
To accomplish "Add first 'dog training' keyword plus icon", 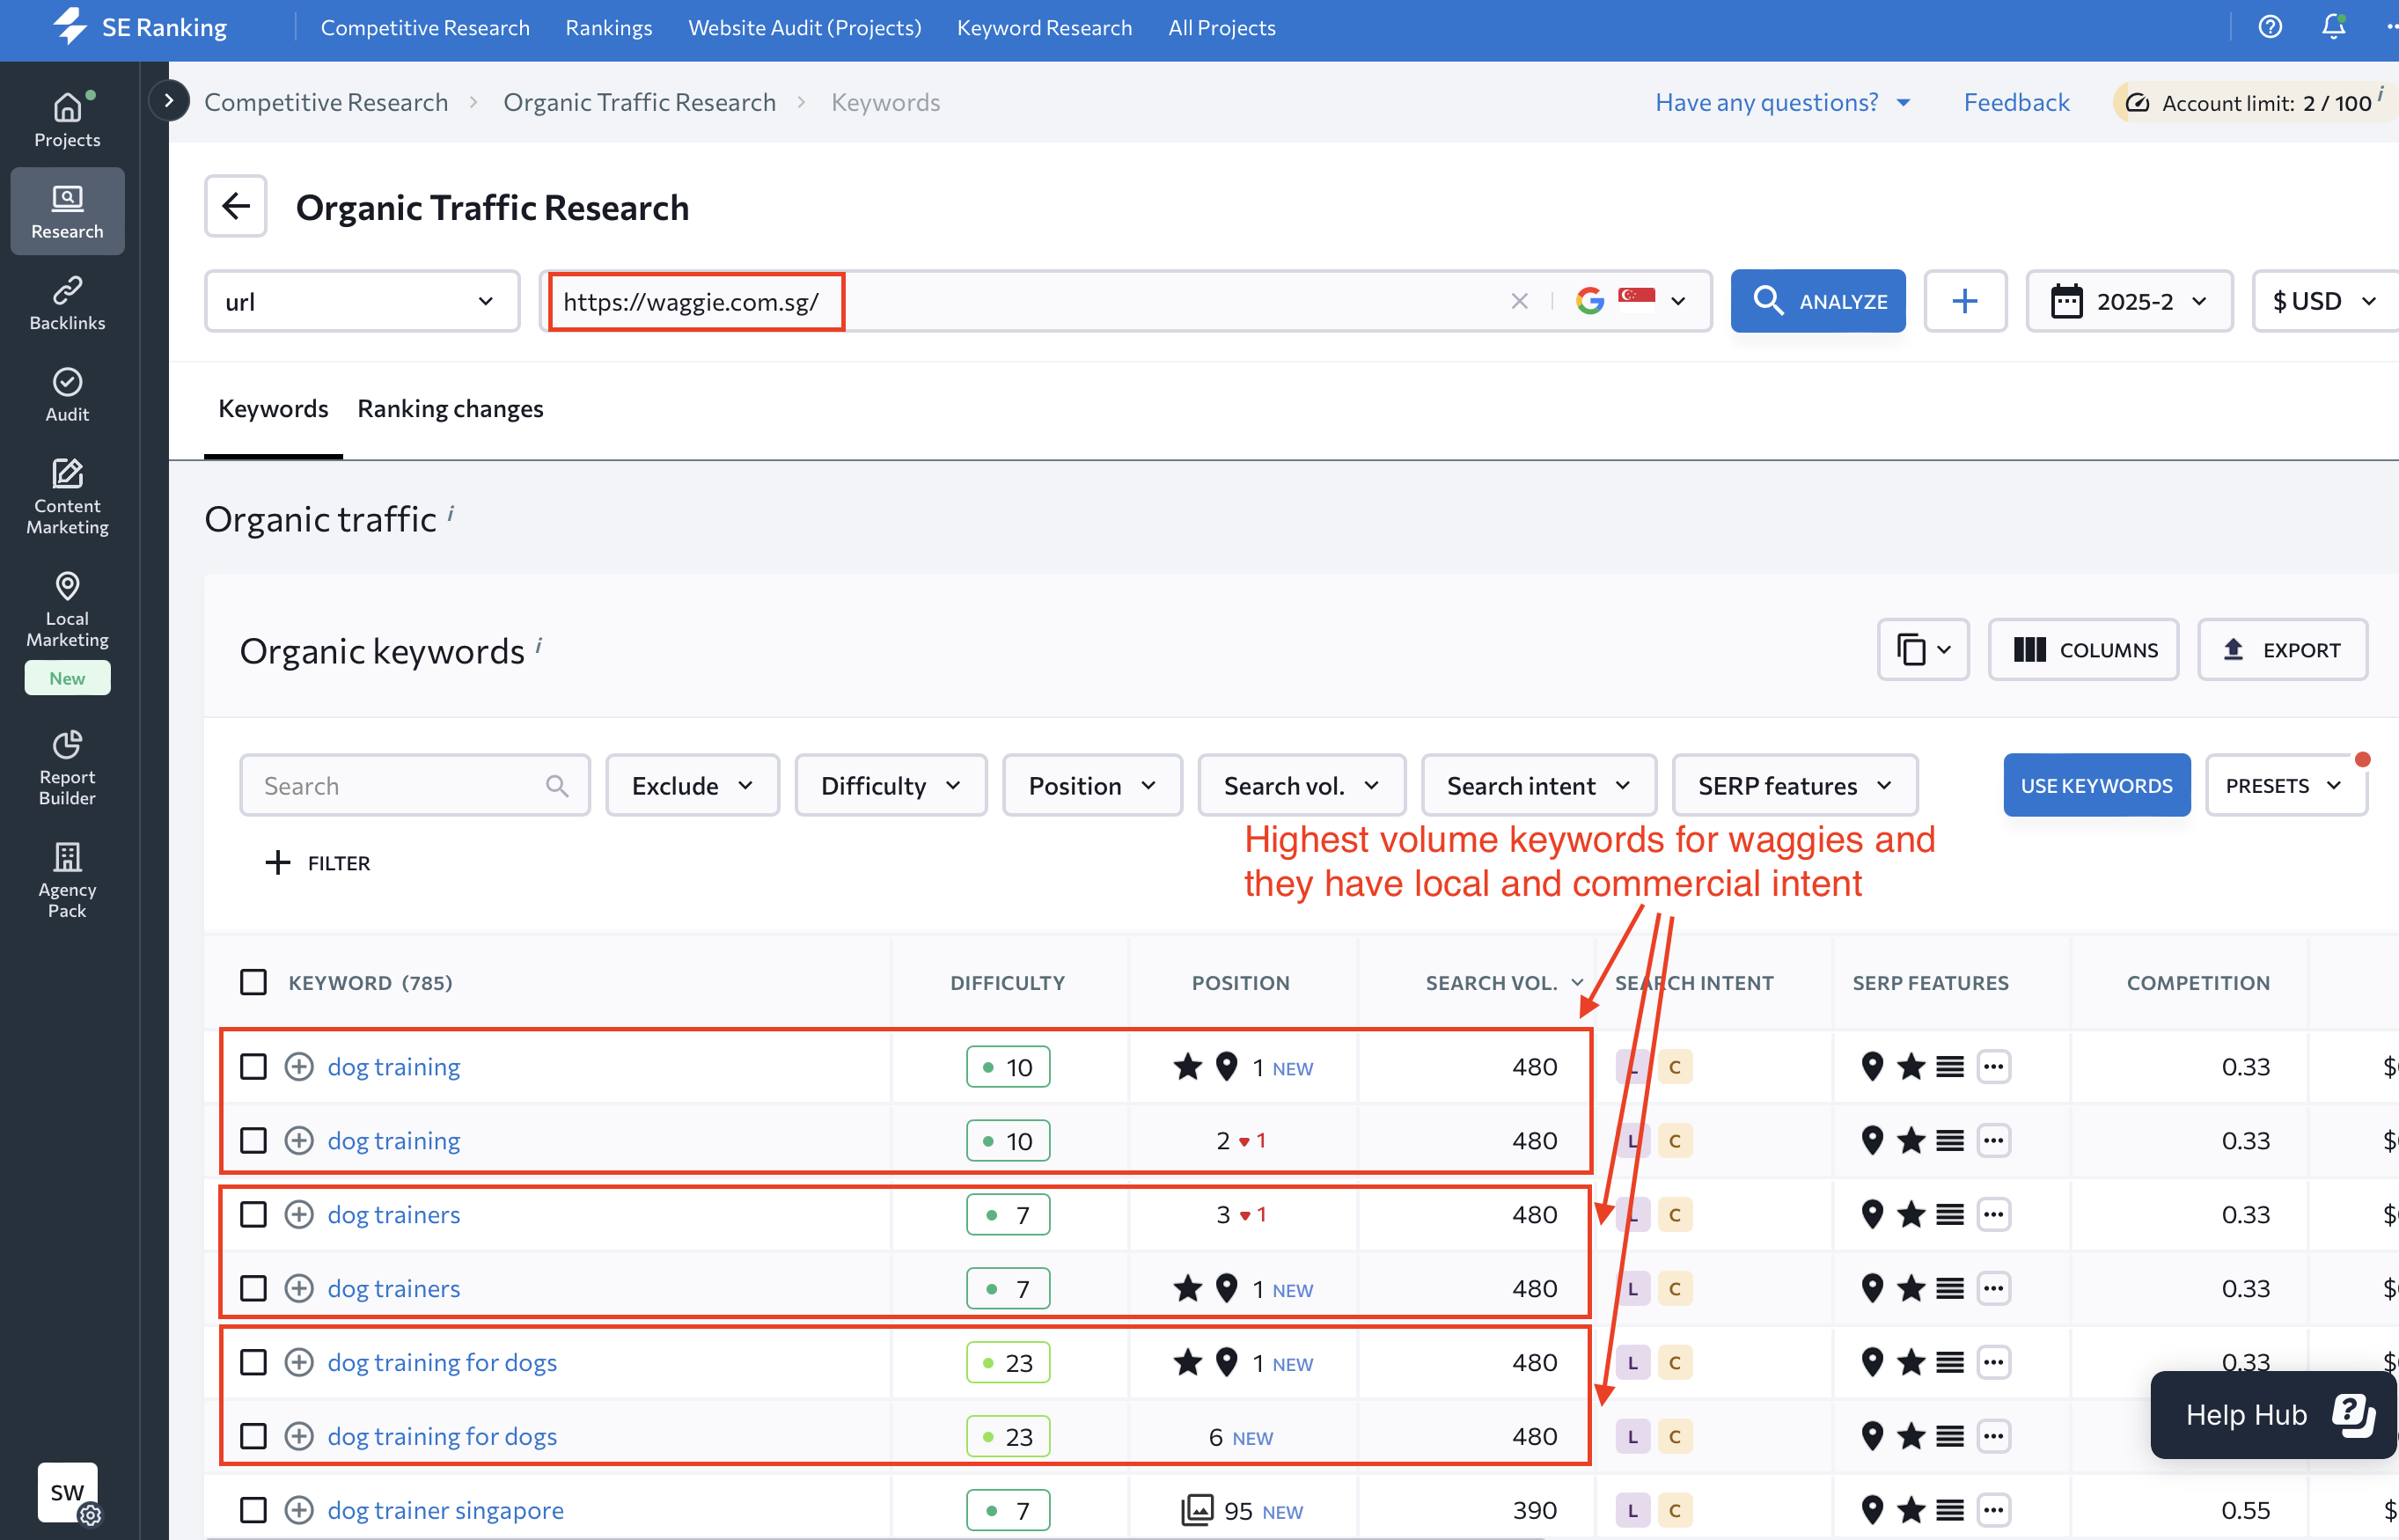I will click(x=299, y=1067).
